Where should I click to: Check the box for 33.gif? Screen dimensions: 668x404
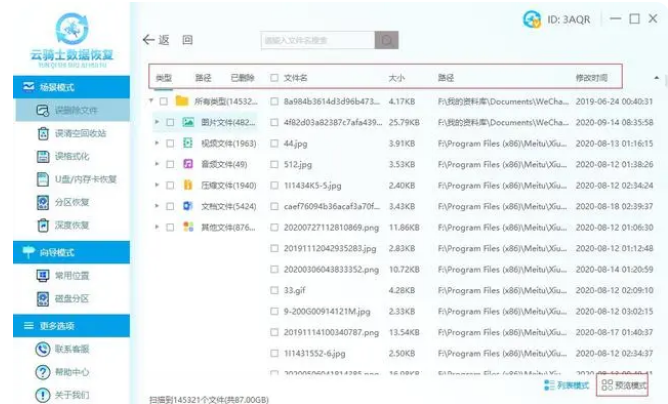[274, 291]
